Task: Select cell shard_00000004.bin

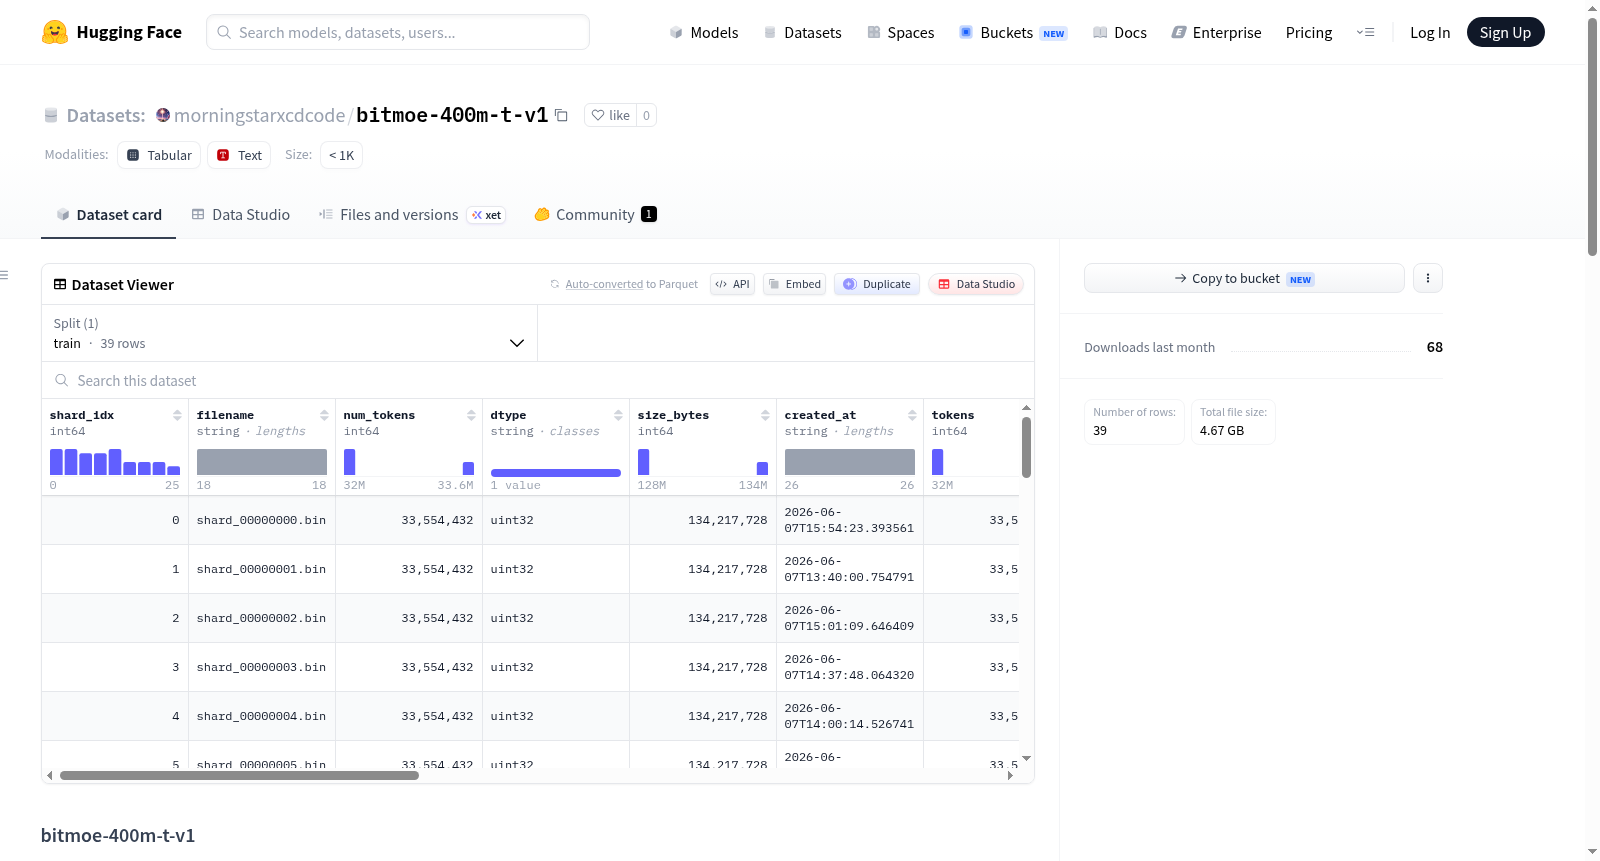Action: tap(262, 716)
